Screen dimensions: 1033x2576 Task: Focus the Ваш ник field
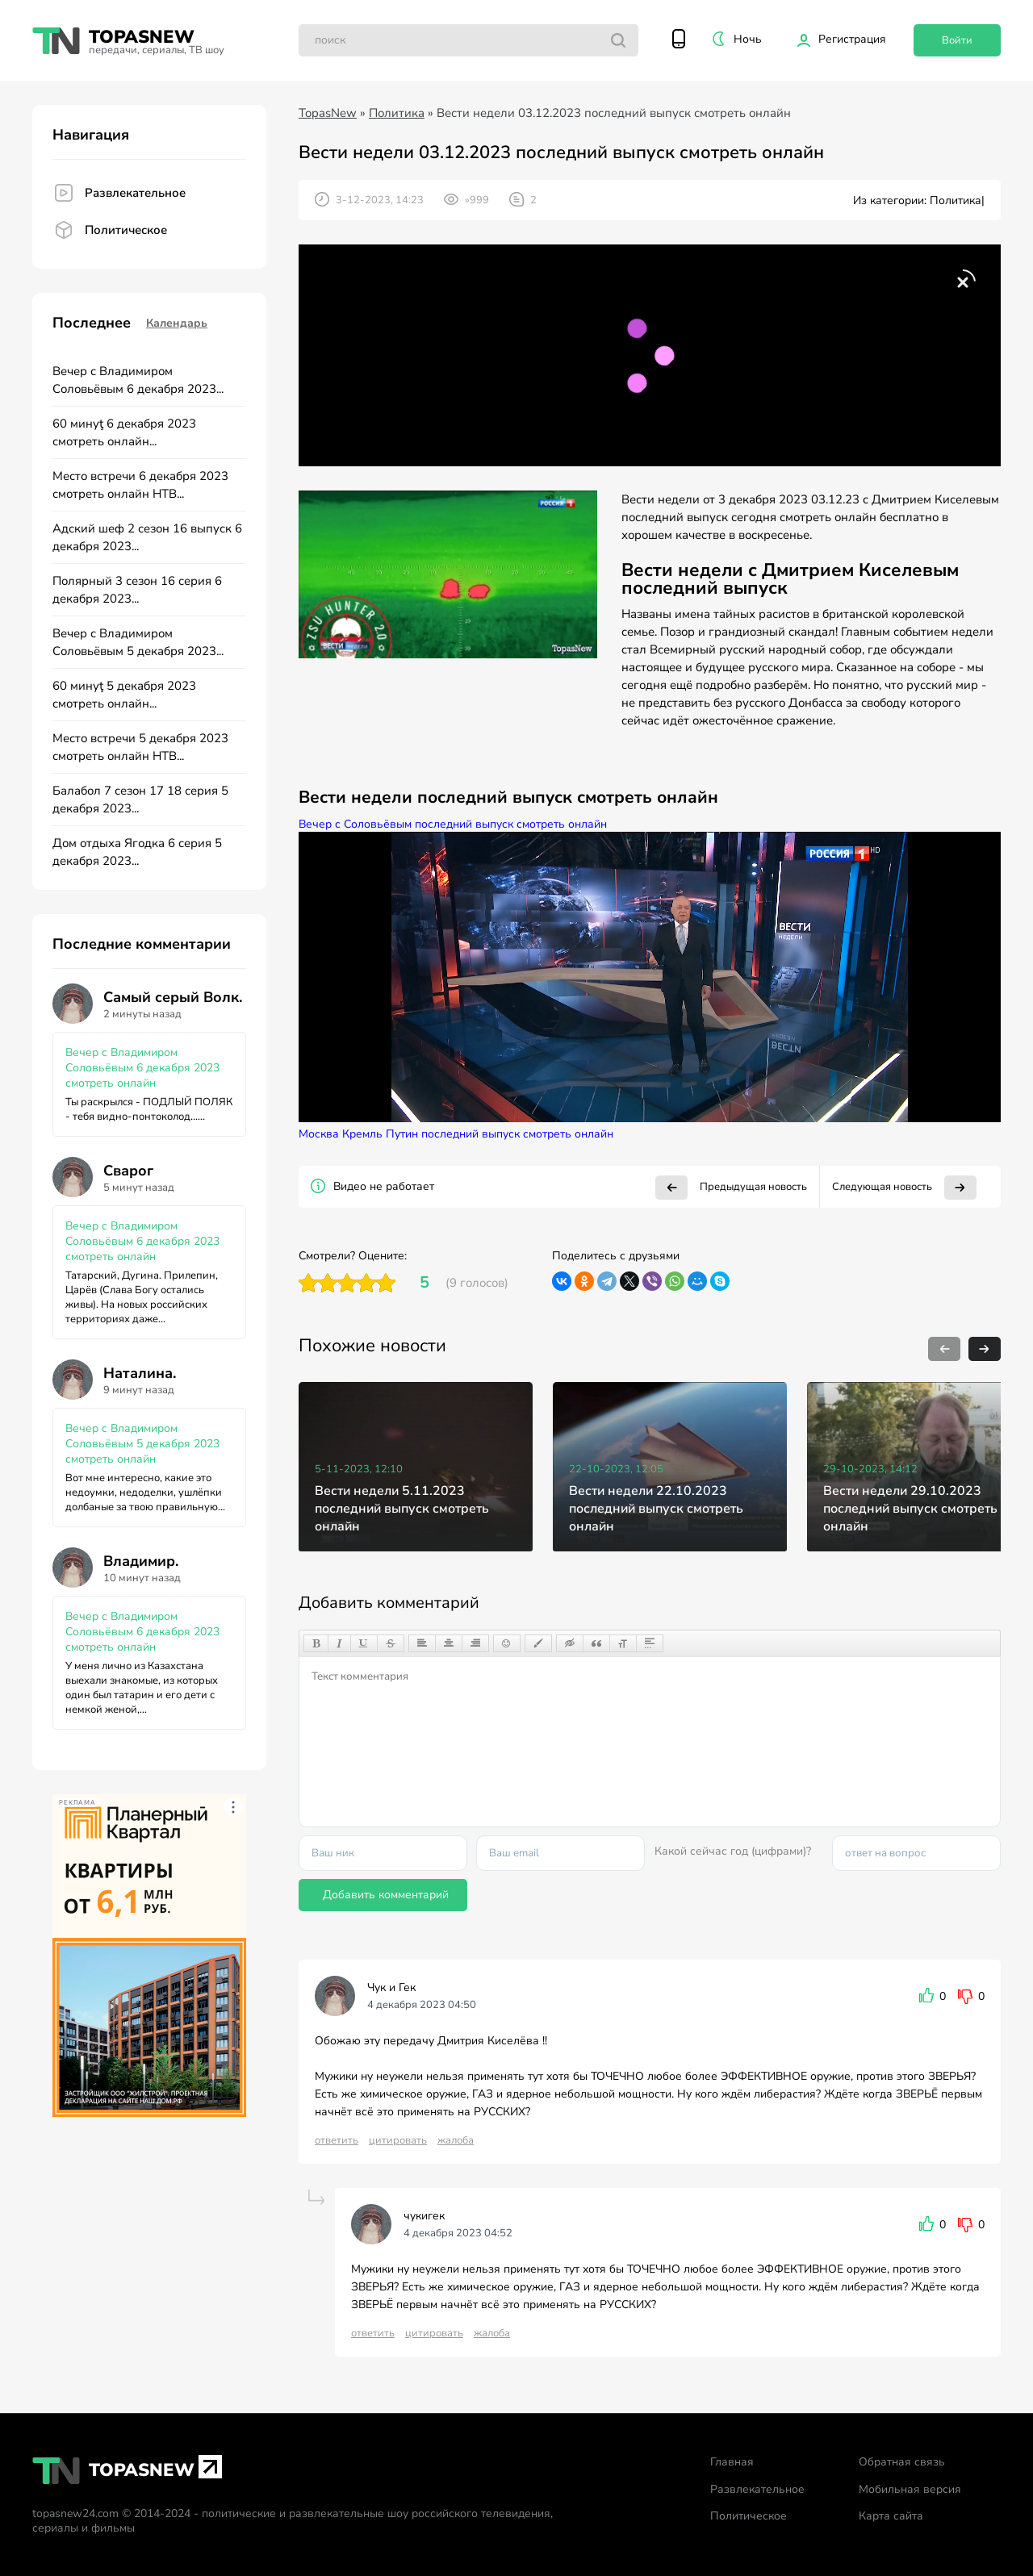(x=382, y=1853)
